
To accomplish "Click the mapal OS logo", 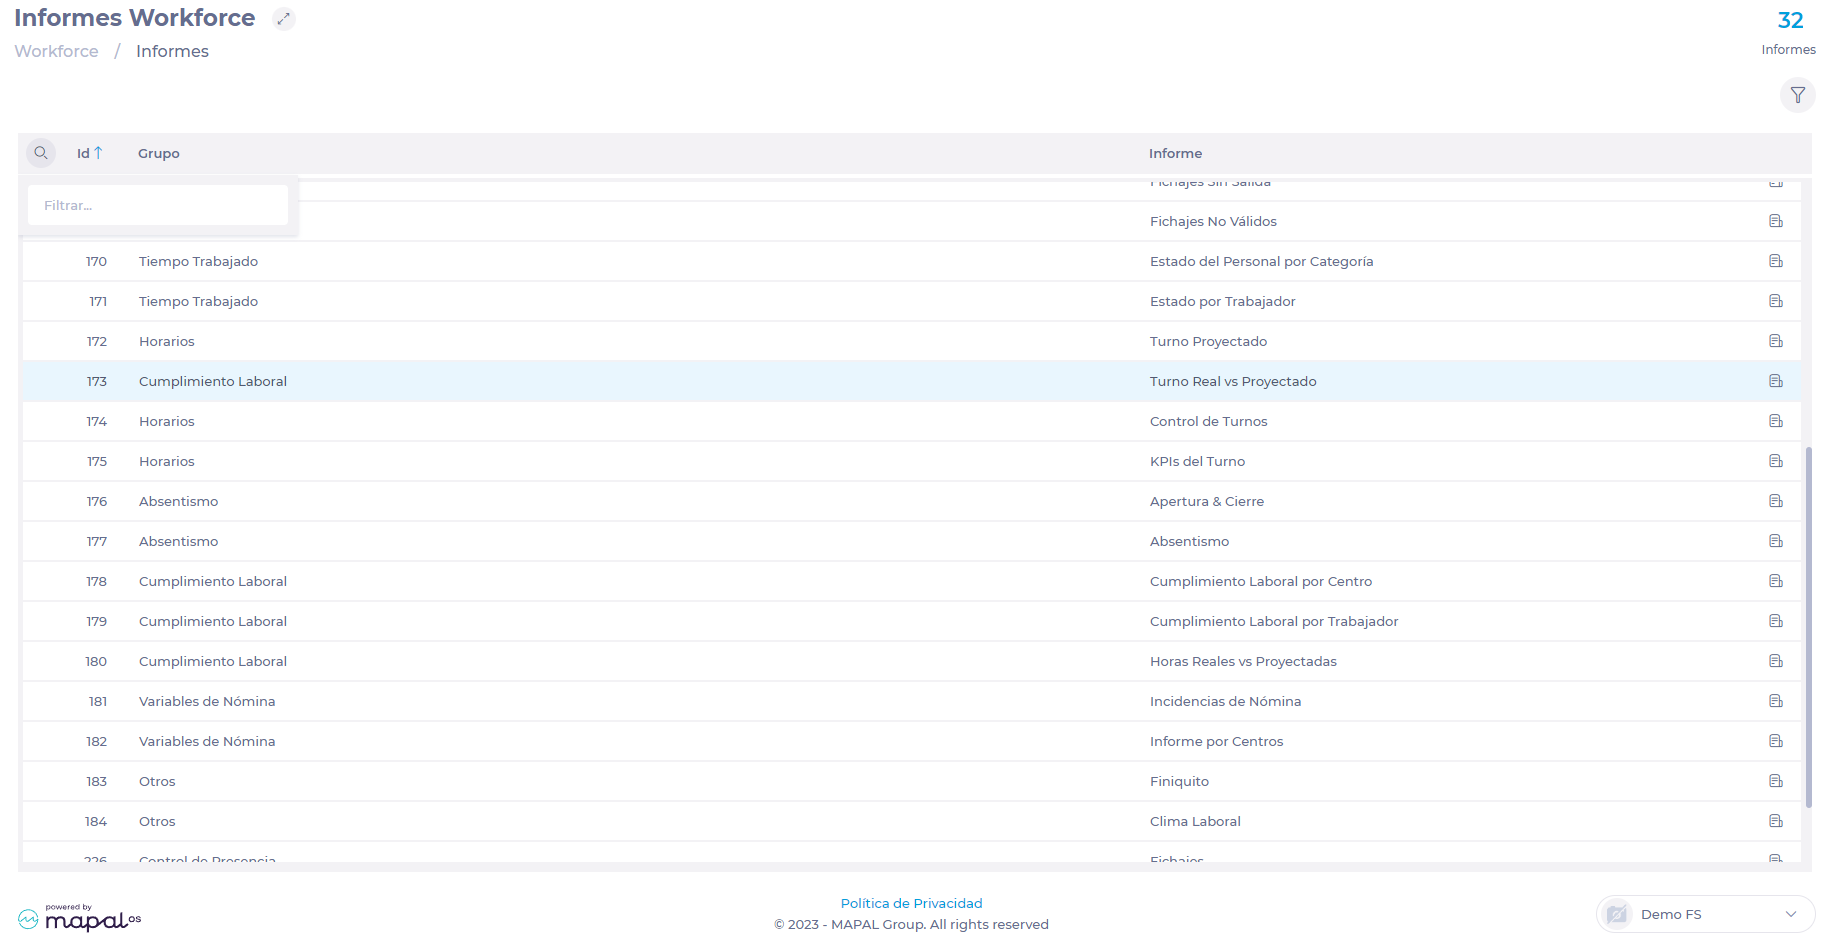I will pyautogui.click(x=80, y=918).
